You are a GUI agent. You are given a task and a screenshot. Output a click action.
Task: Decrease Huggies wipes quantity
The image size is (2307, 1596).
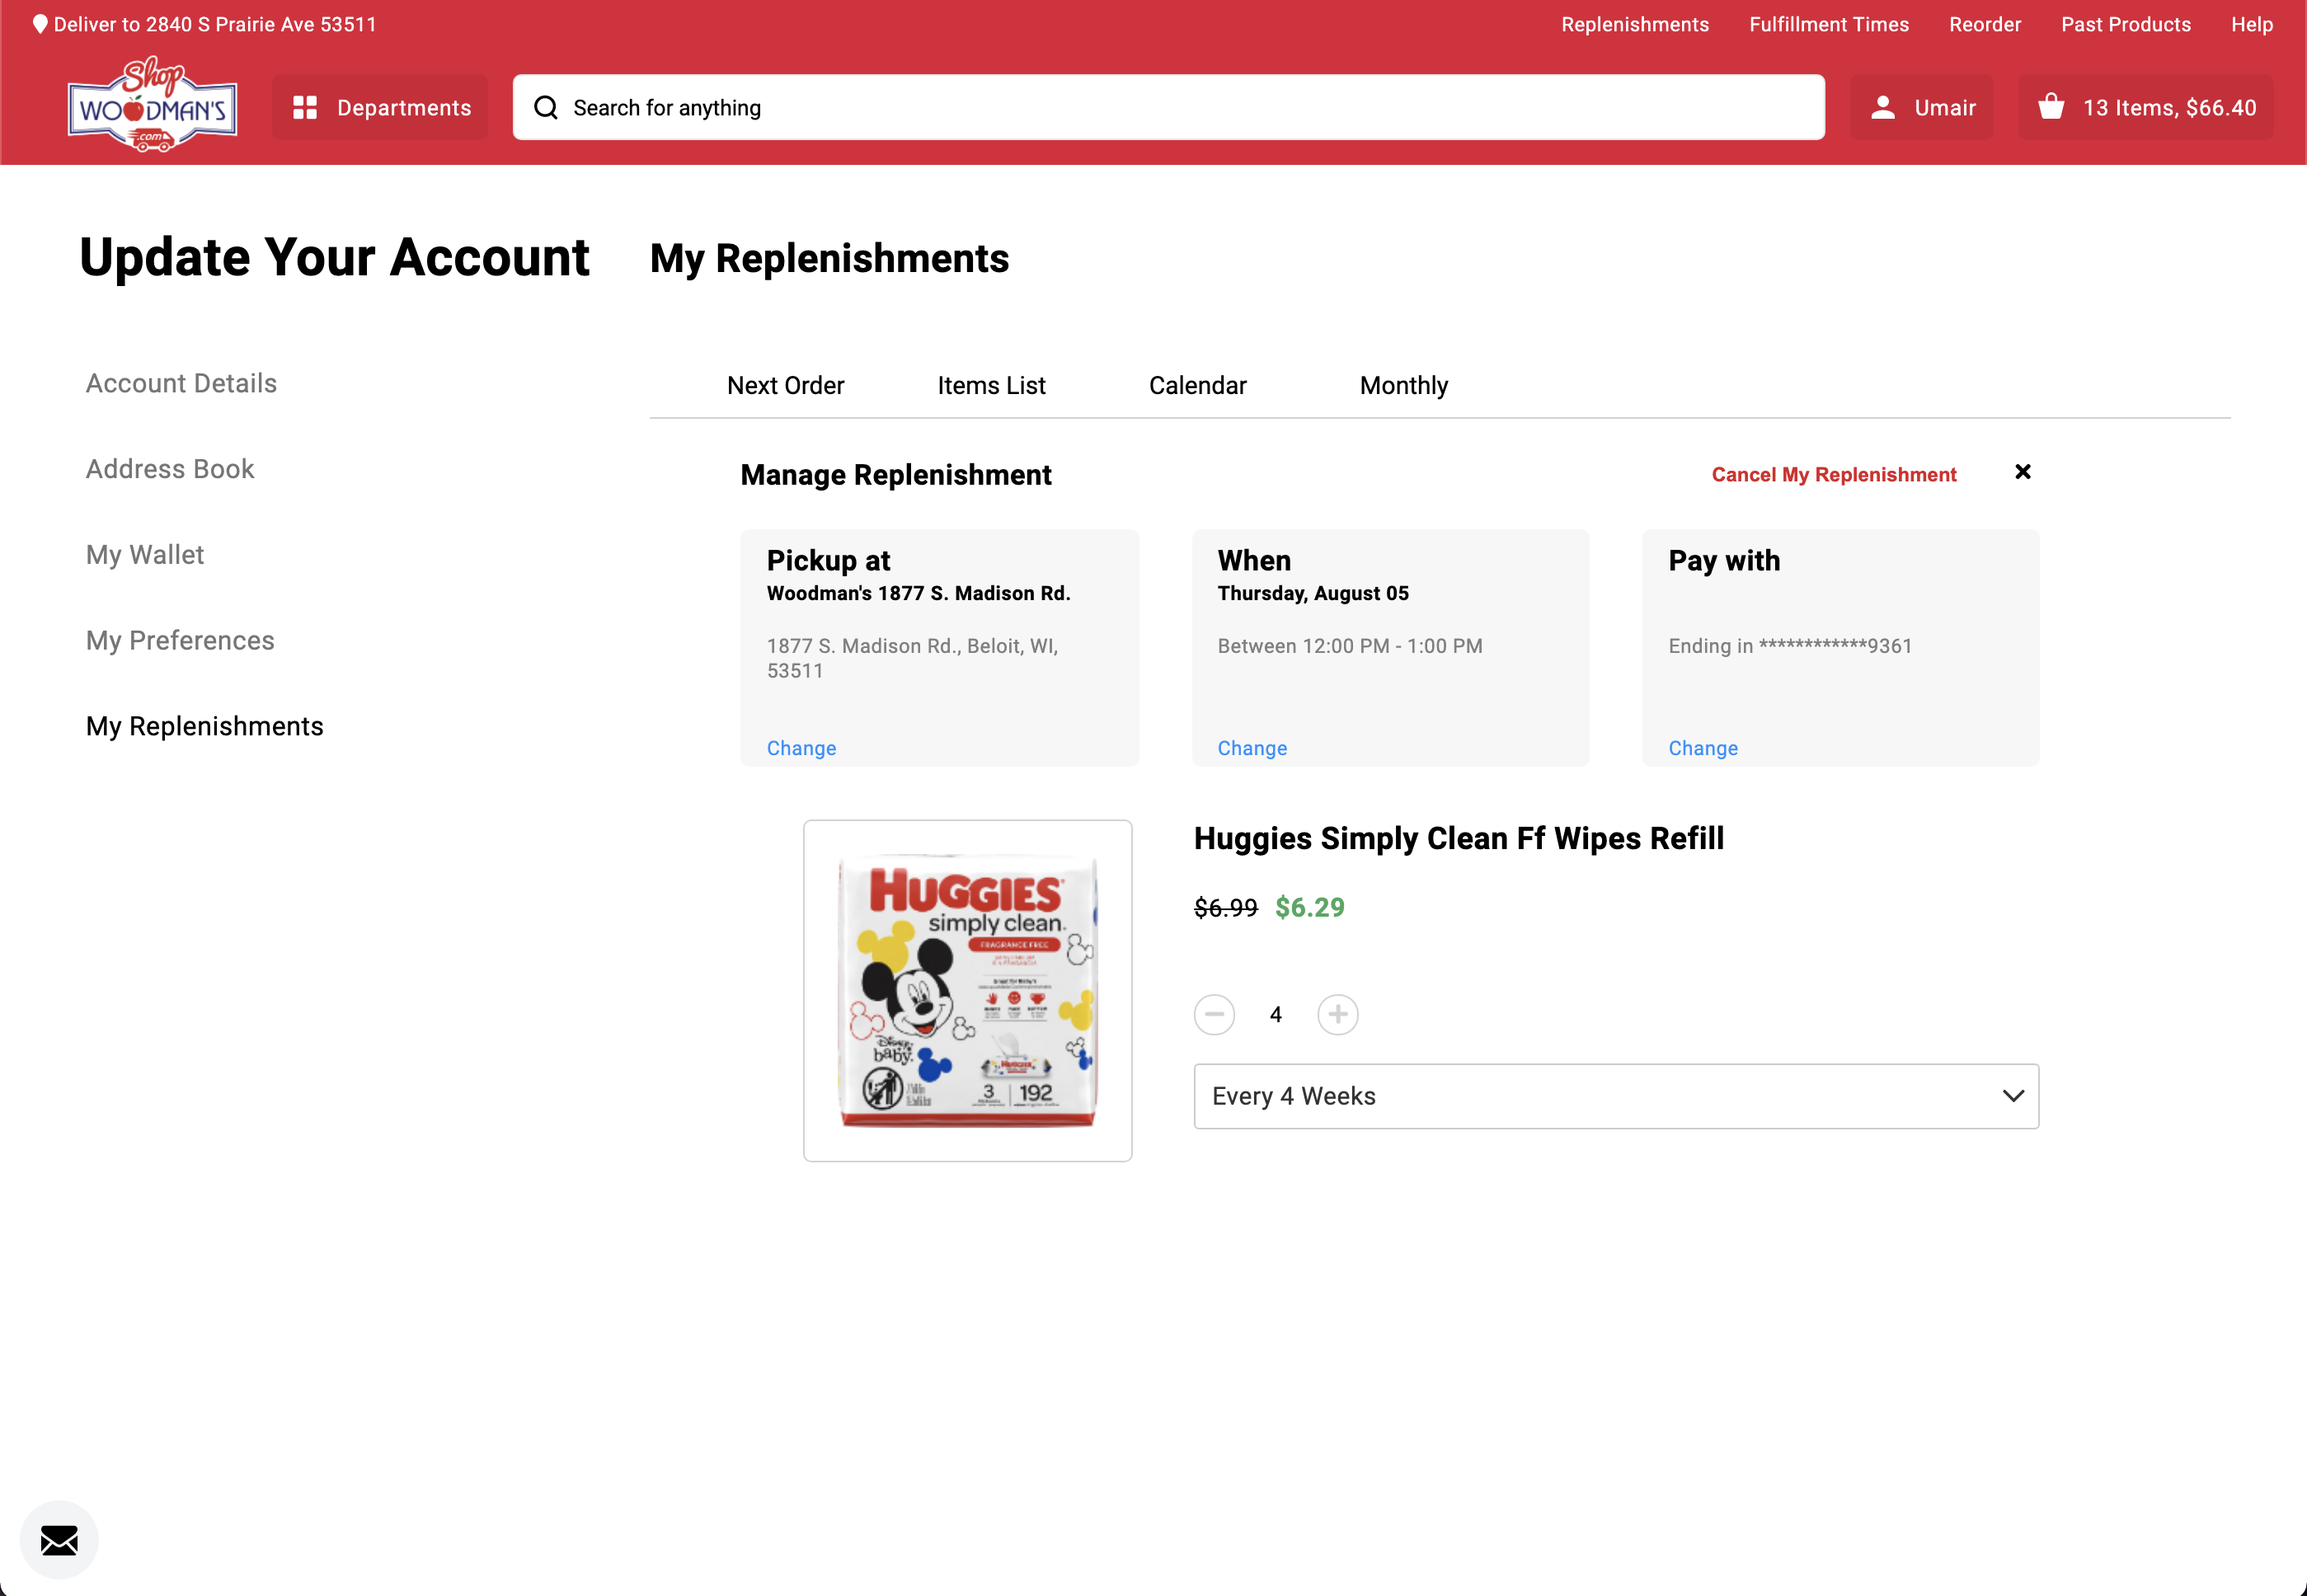point(1214,1014)
